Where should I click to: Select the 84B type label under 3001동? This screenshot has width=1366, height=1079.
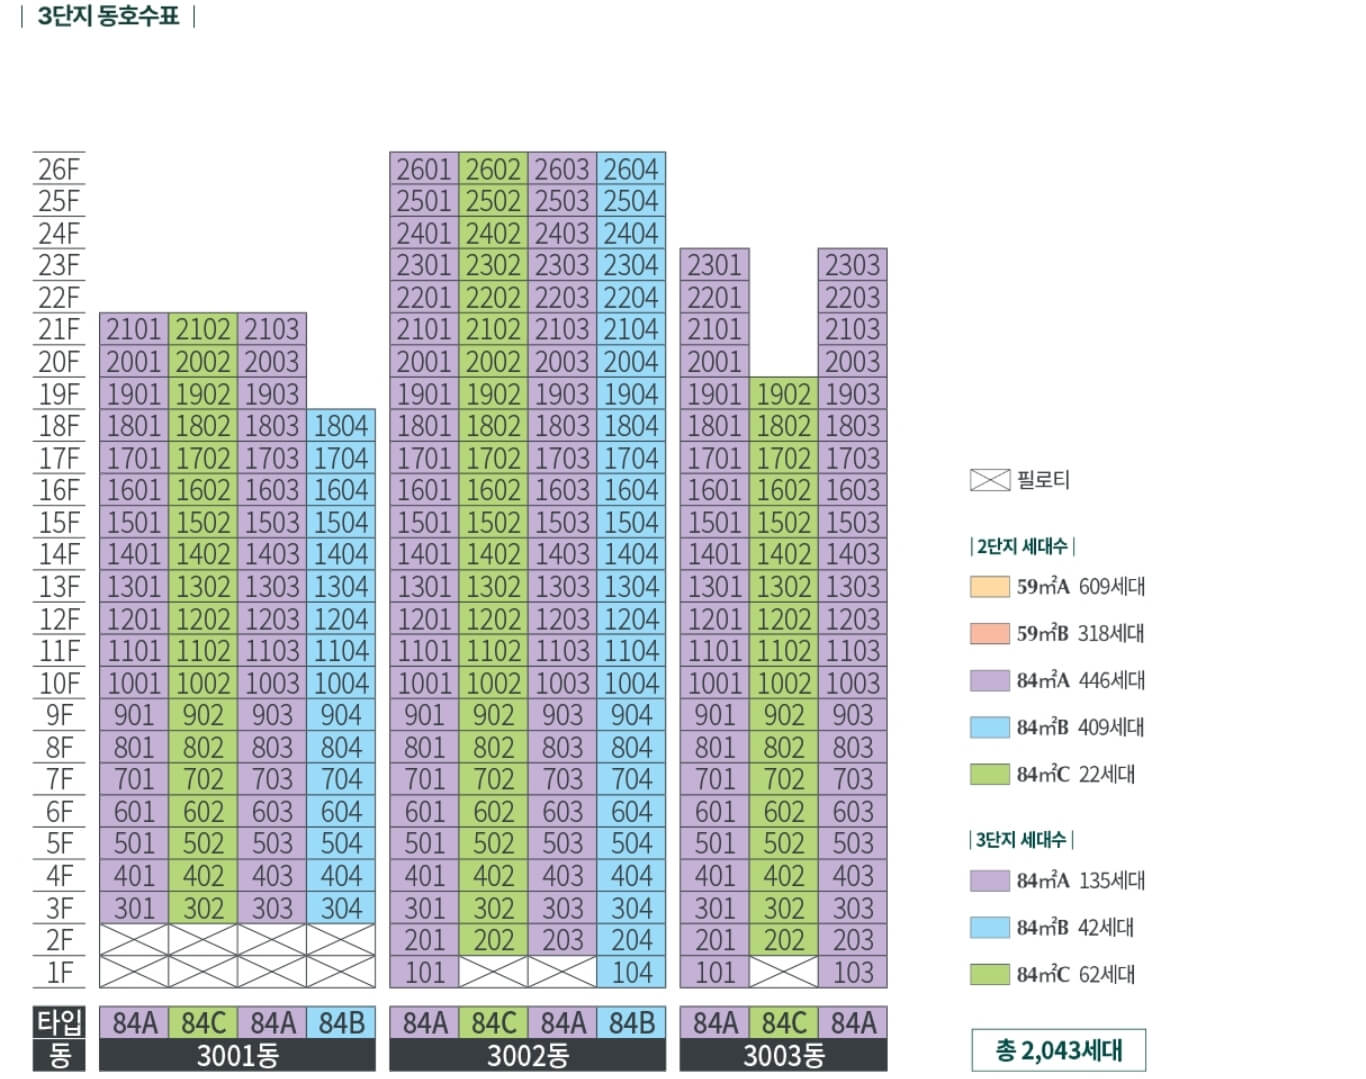click(x=341, y=1023)
